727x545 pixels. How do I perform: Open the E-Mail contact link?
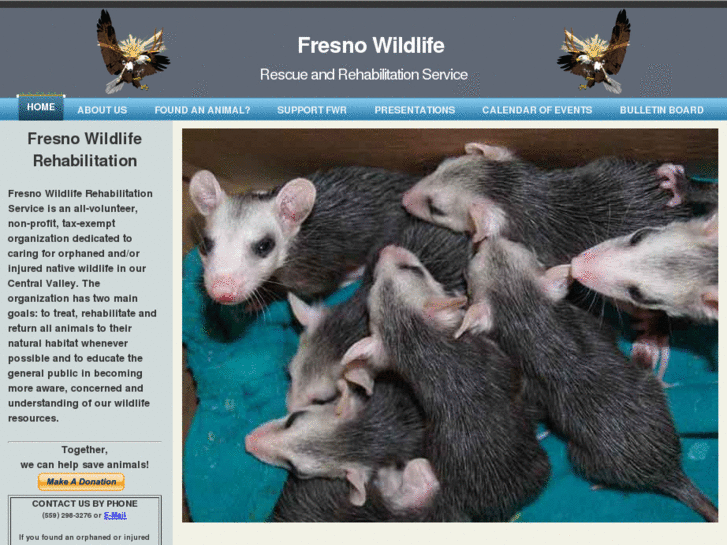pos(115,515)
